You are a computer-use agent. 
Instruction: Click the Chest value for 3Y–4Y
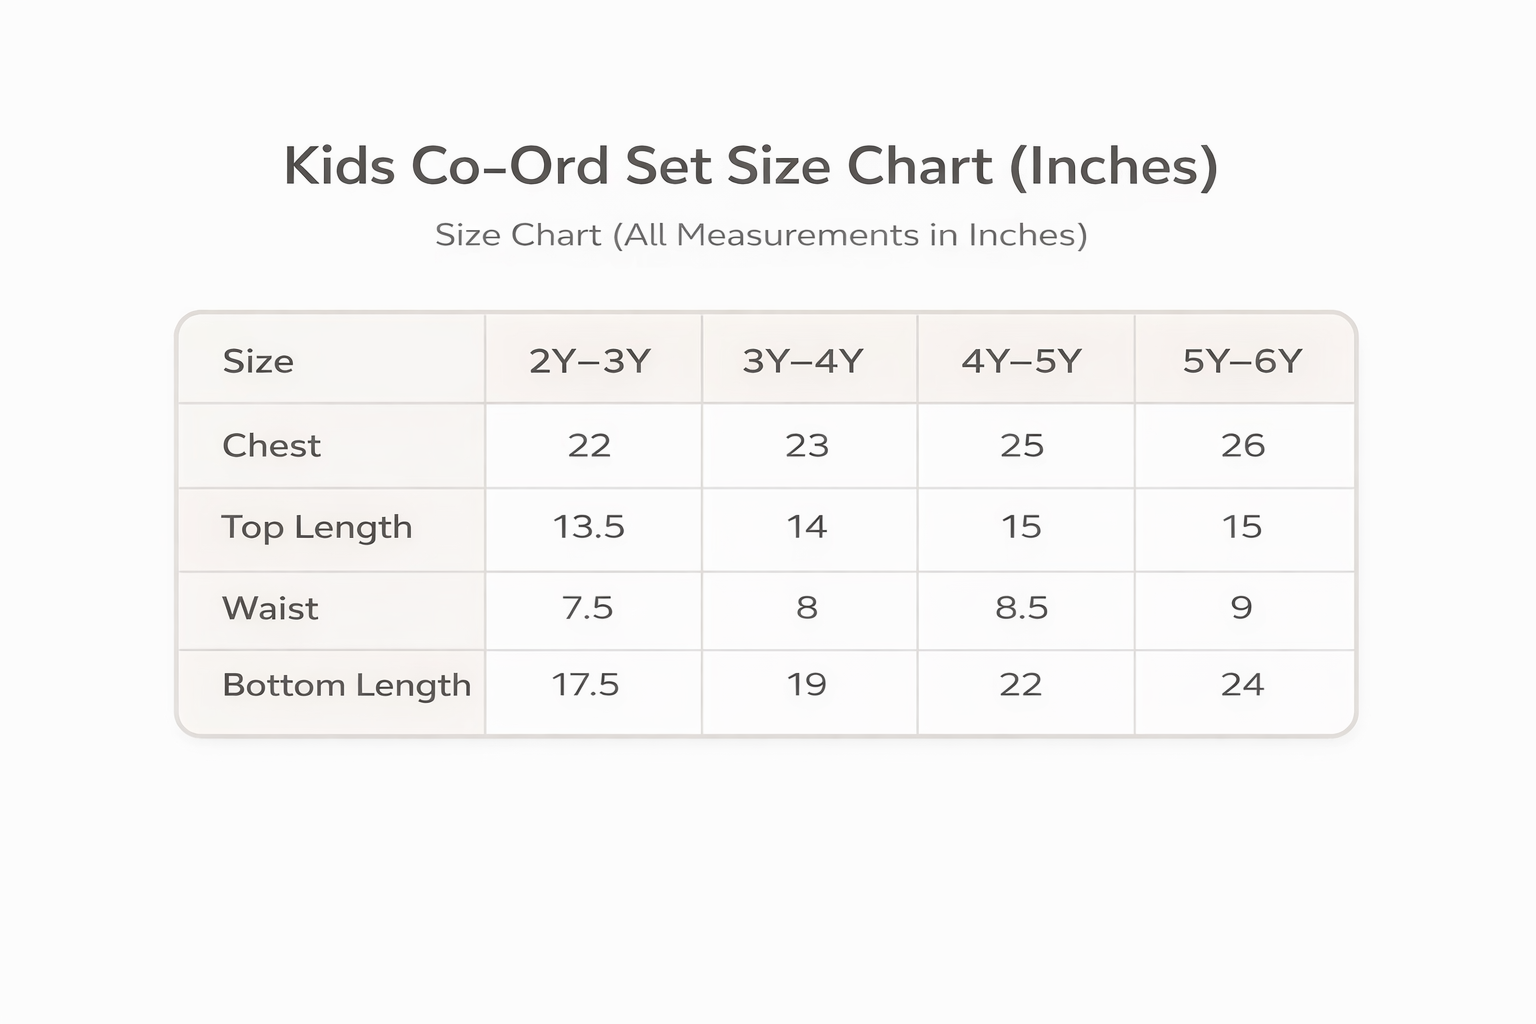click(807, 445)
